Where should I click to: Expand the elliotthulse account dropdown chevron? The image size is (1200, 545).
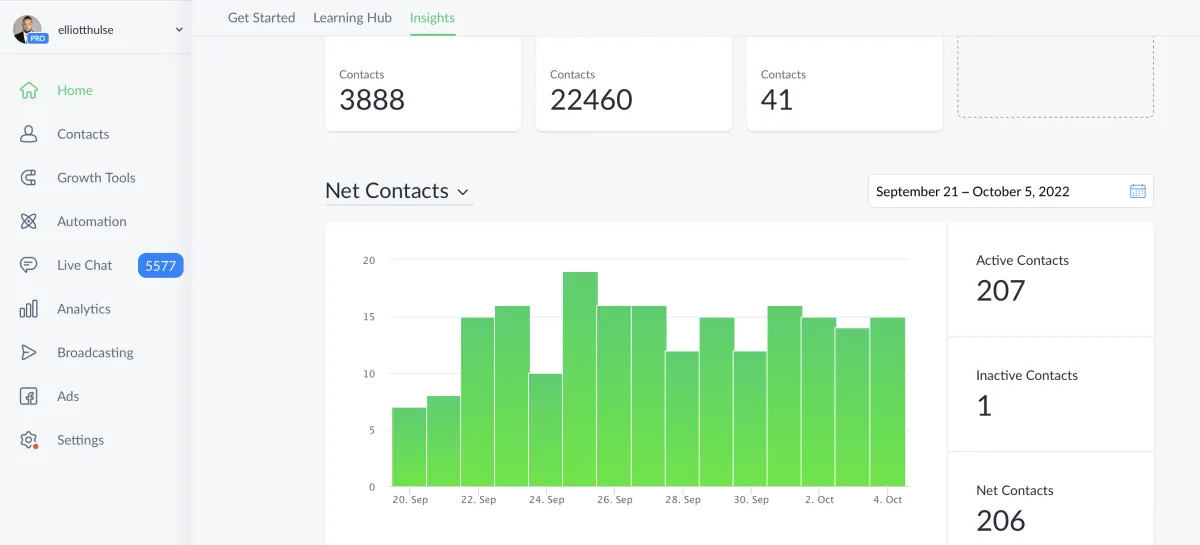179,30
